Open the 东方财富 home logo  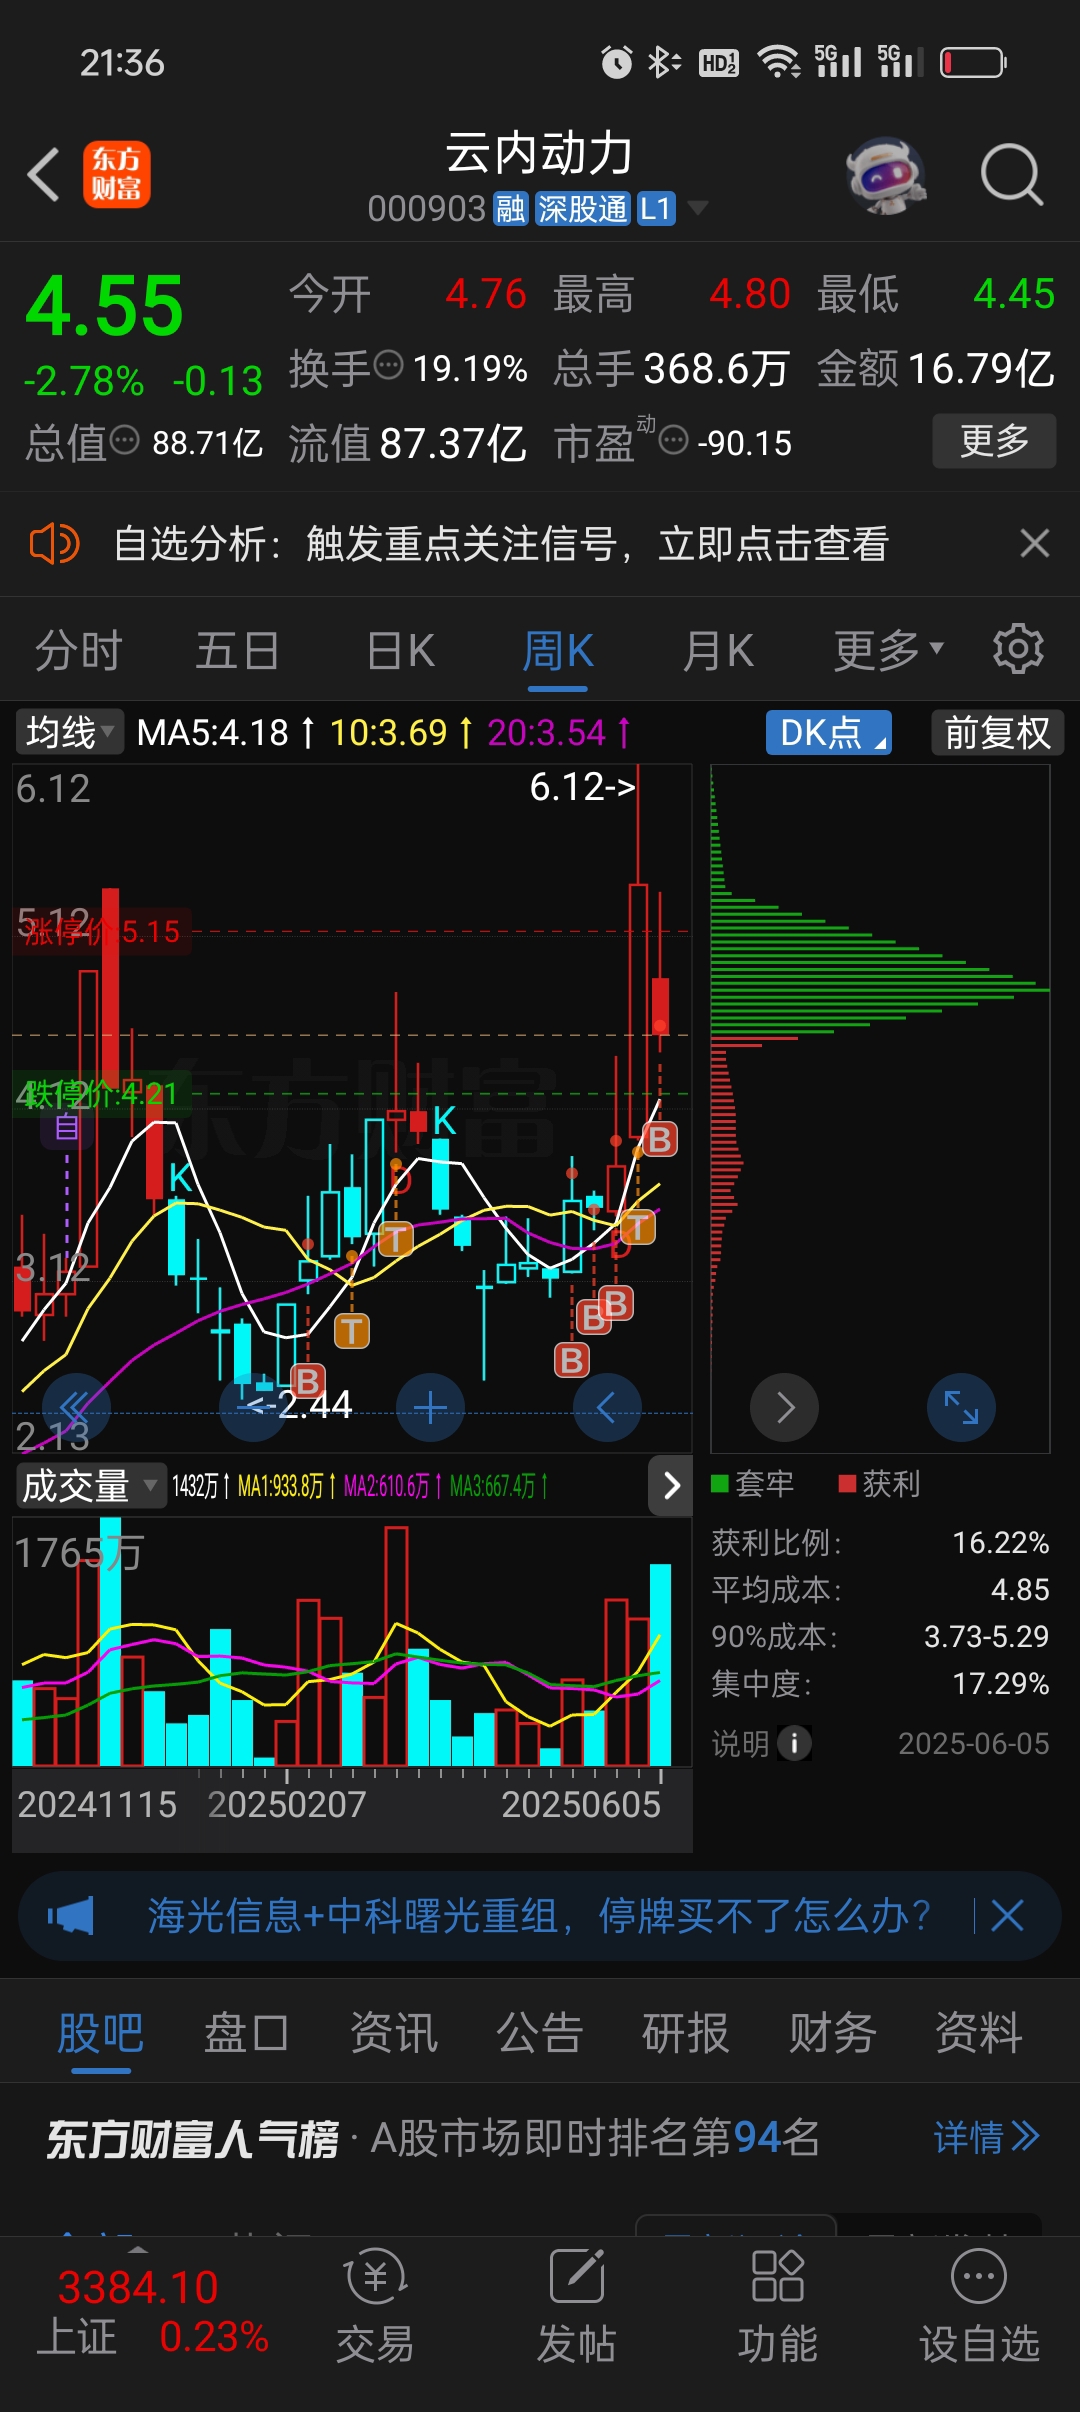coord(116,174)
